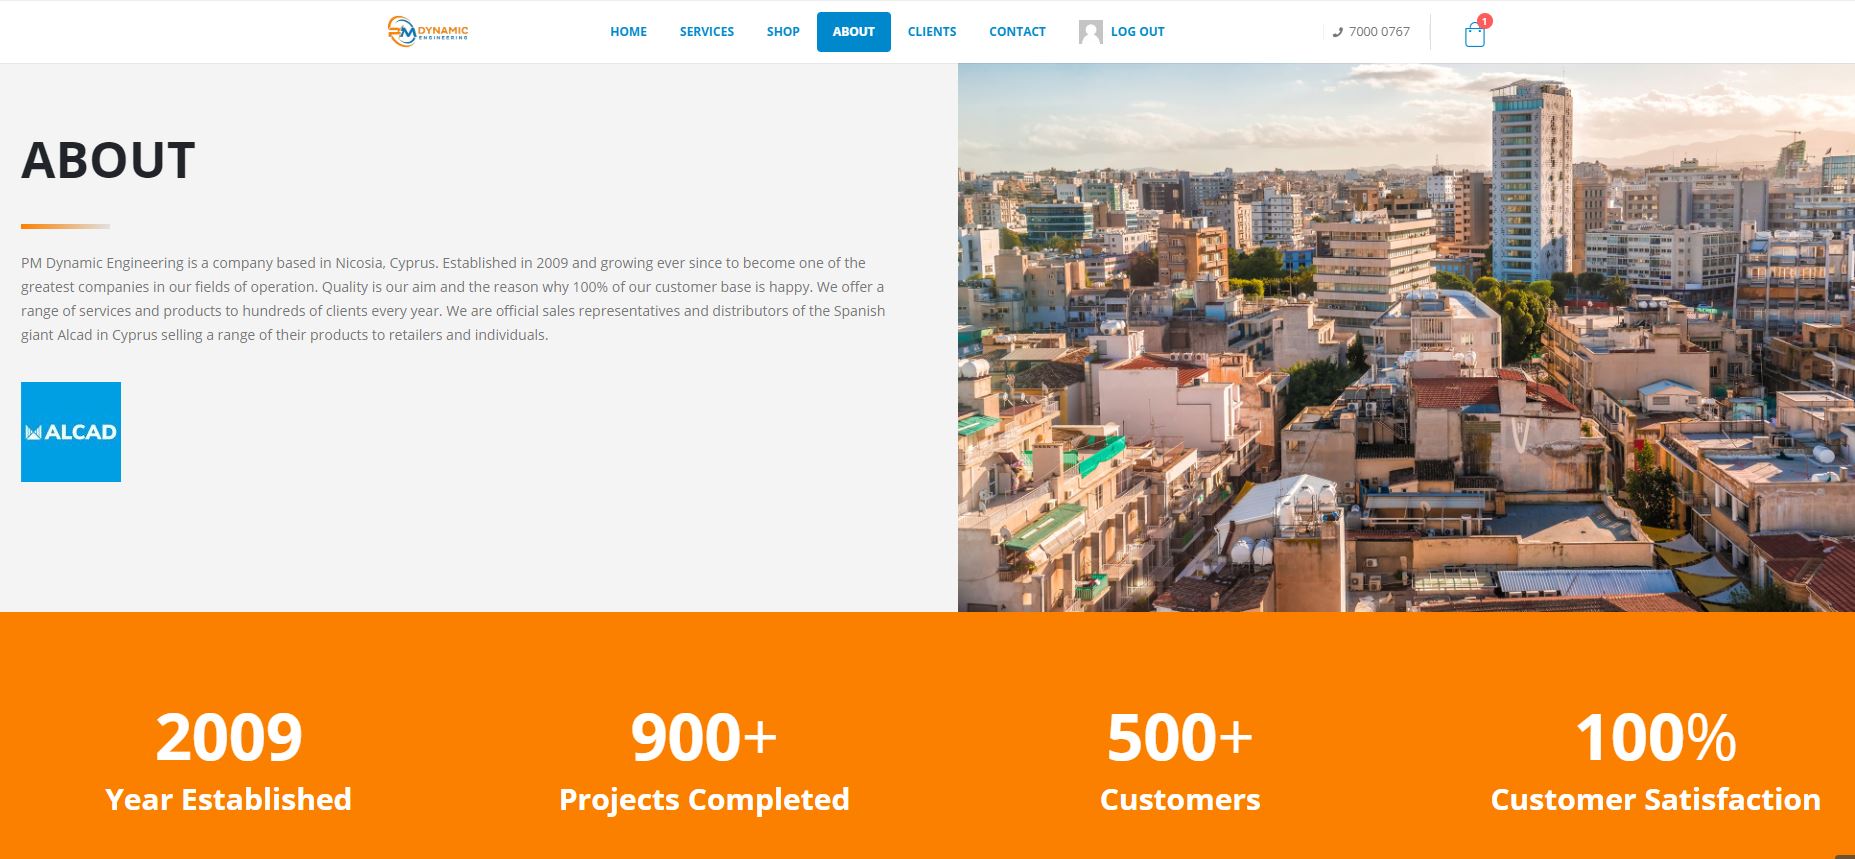
Task: Open the shopping bag cart icon
Action: pos(1474,36)
